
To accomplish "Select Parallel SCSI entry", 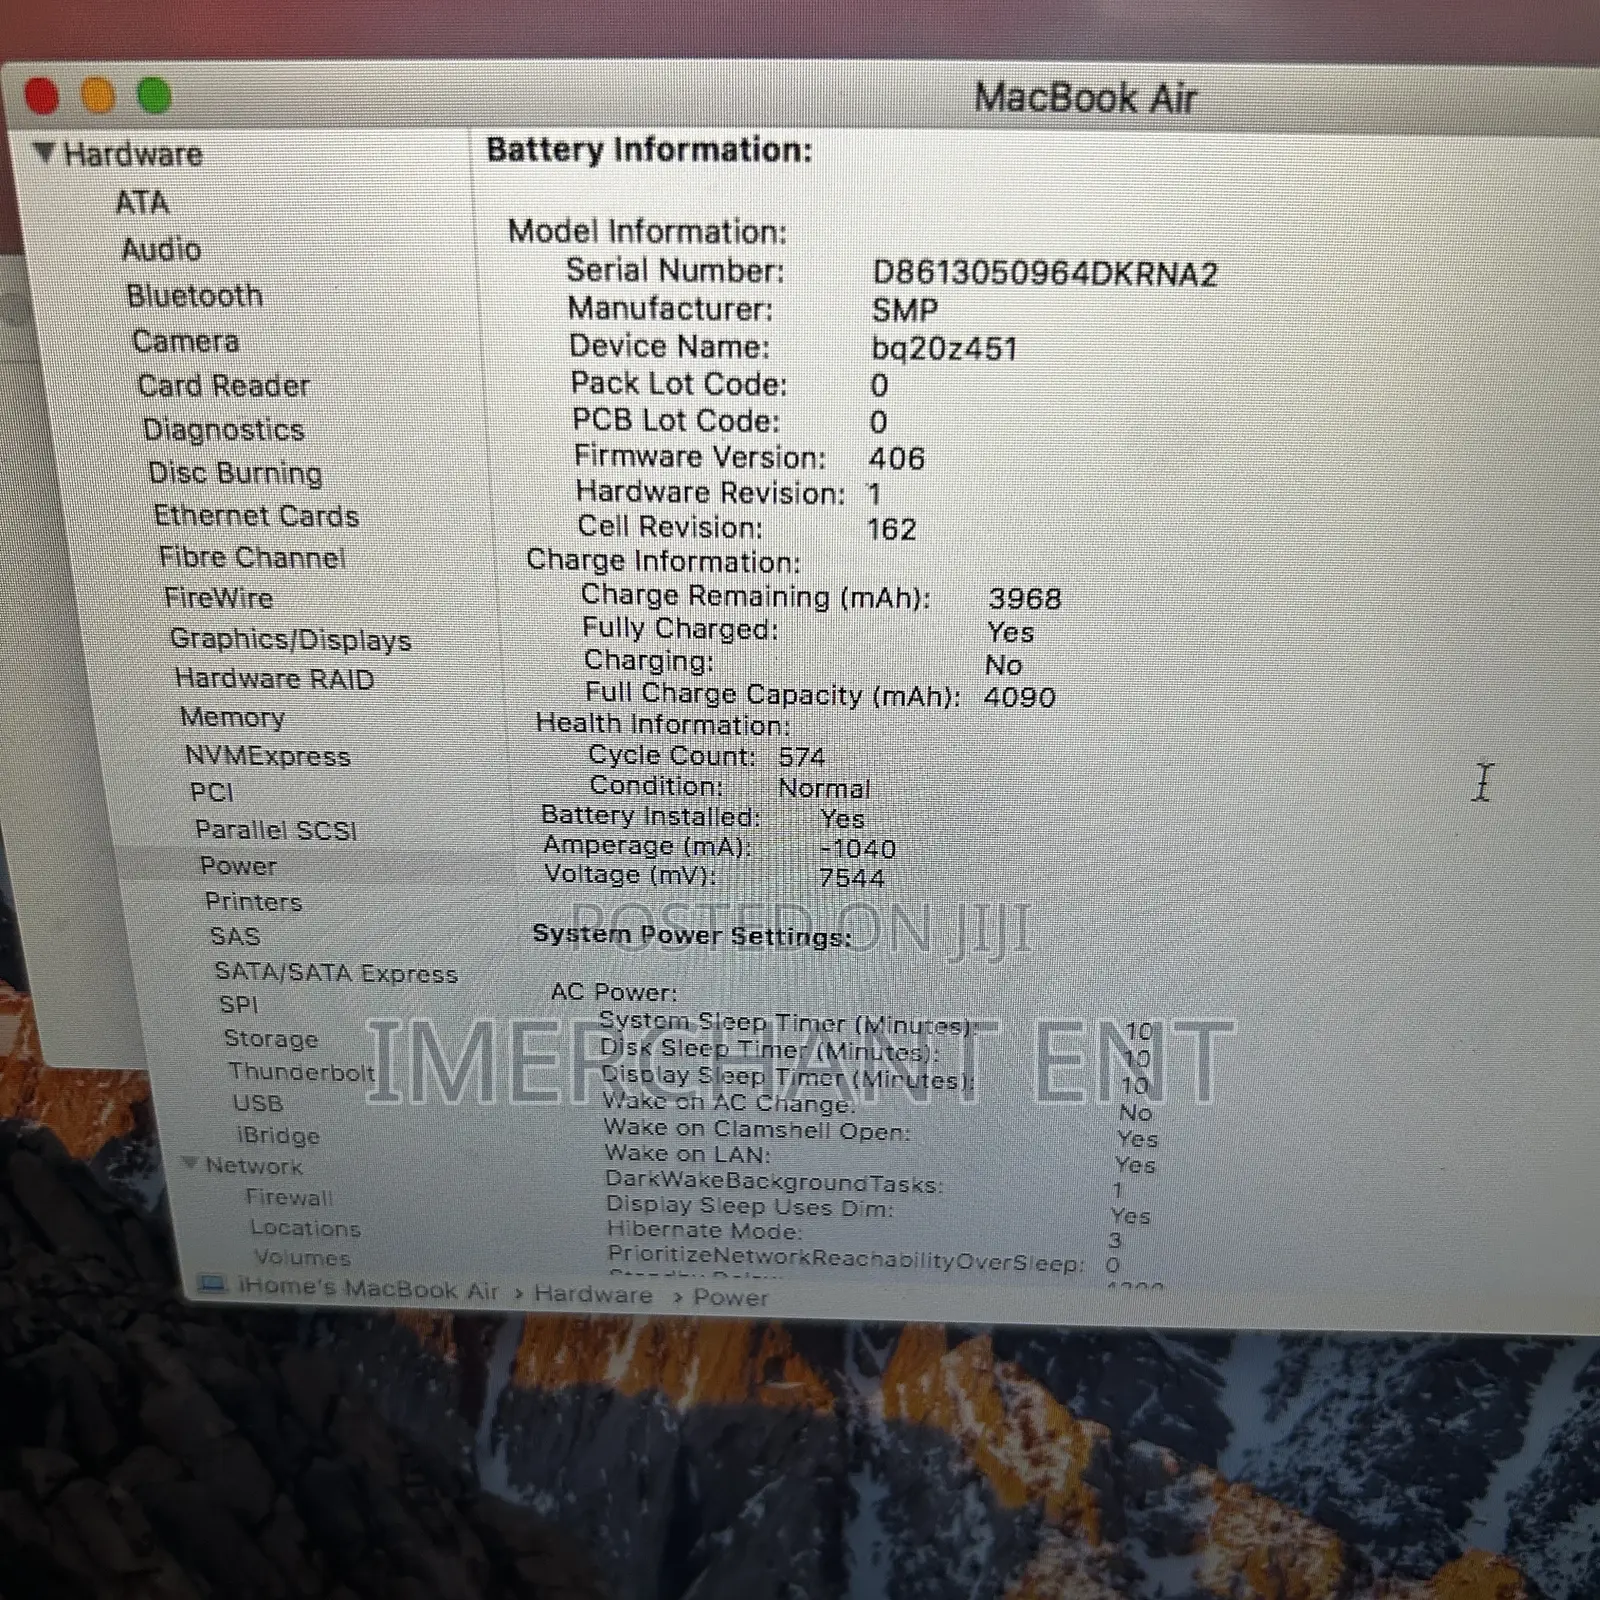I will [x=275, y=830].
